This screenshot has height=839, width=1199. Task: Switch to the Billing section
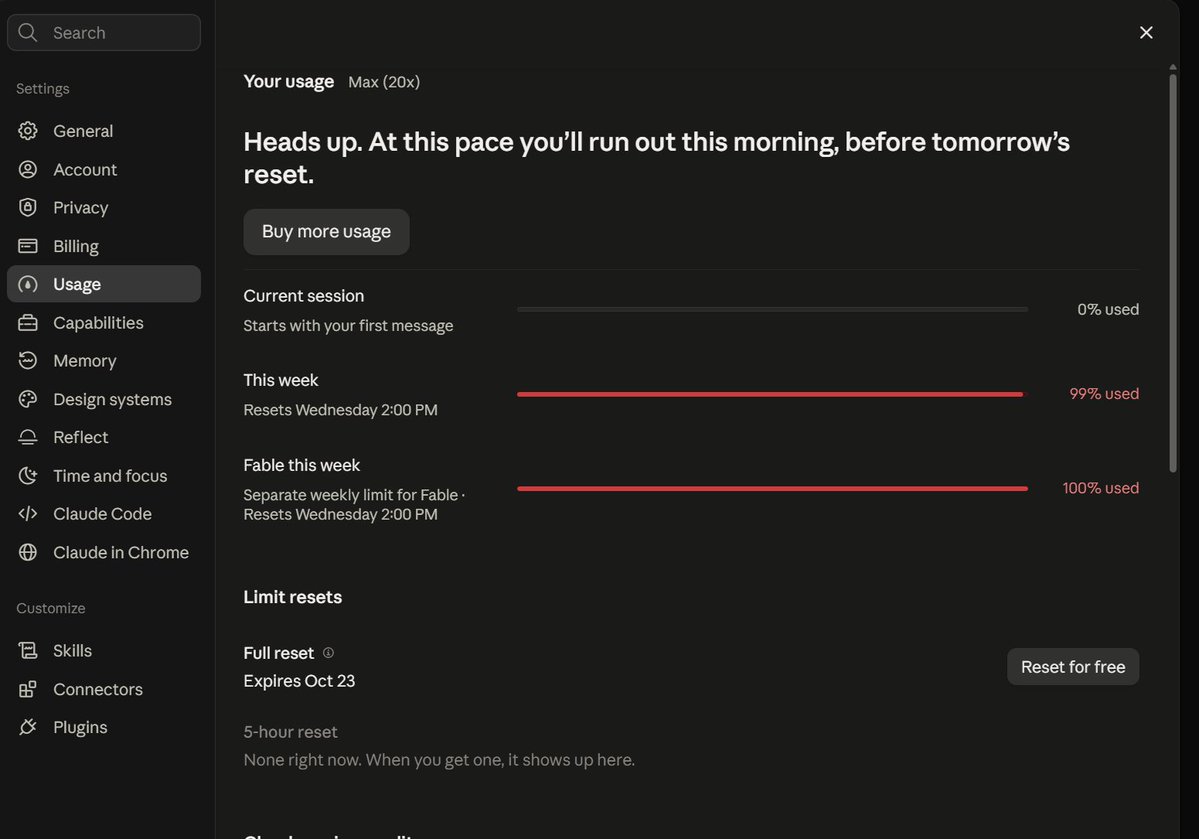(104, 246)
